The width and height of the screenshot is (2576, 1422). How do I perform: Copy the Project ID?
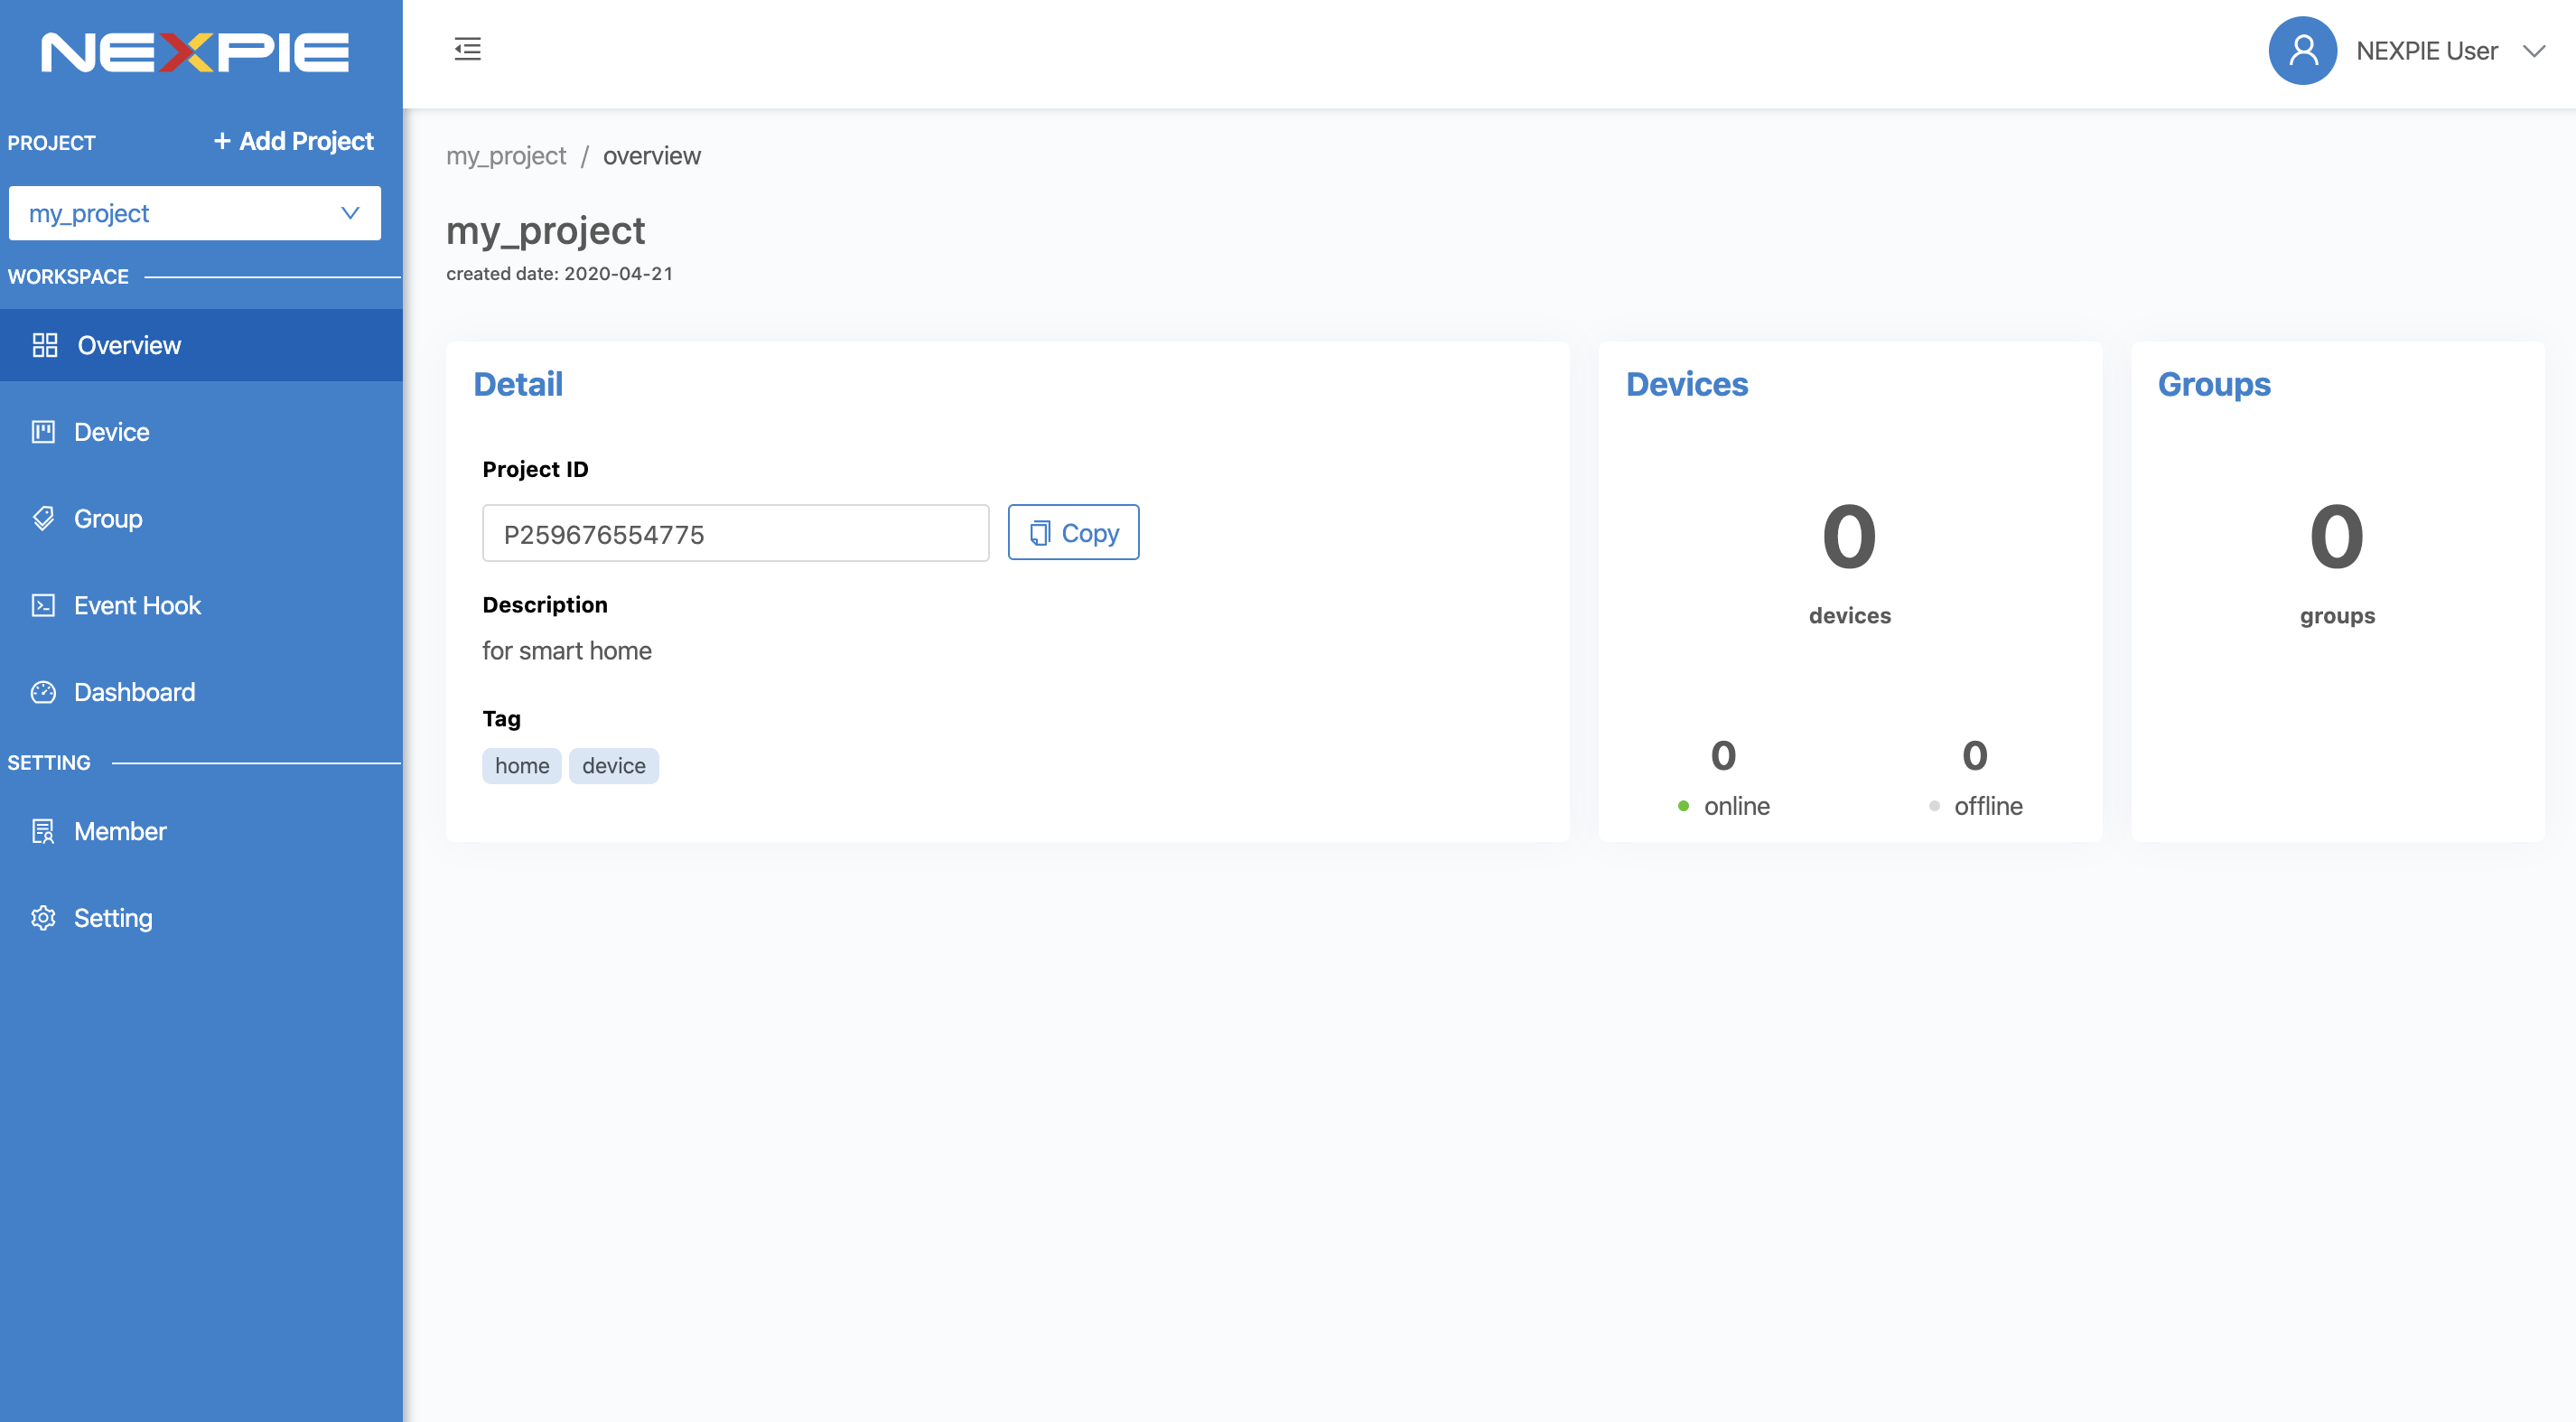click(x=1073, y=532)
